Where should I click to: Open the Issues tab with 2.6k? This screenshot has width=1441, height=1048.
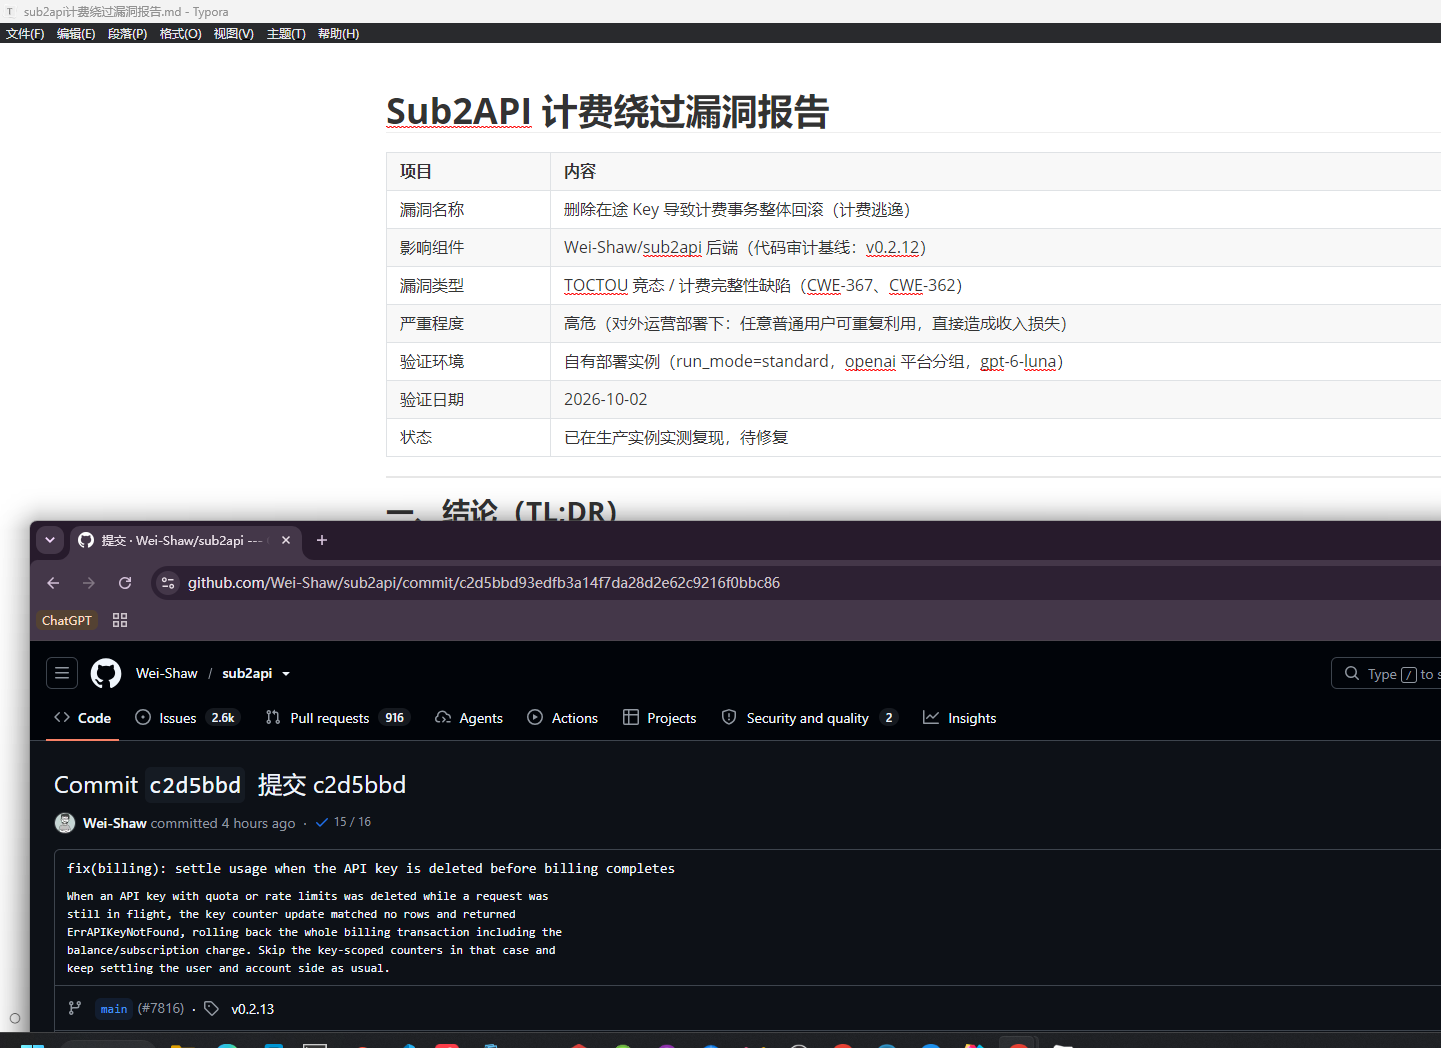[188, 718]
